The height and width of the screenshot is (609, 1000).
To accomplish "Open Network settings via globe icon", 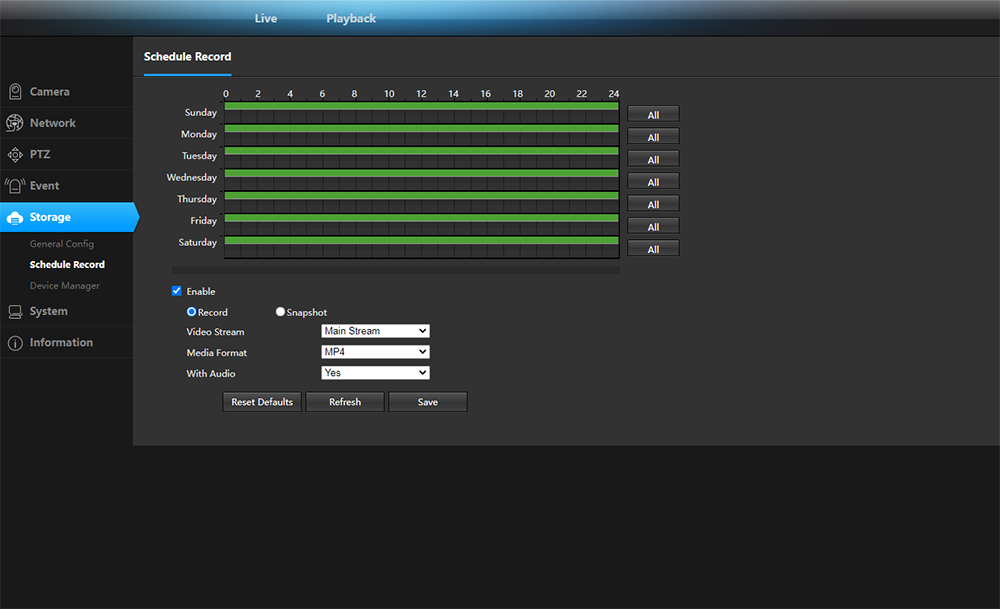I will pyautogui.click(x=15, y=123).
